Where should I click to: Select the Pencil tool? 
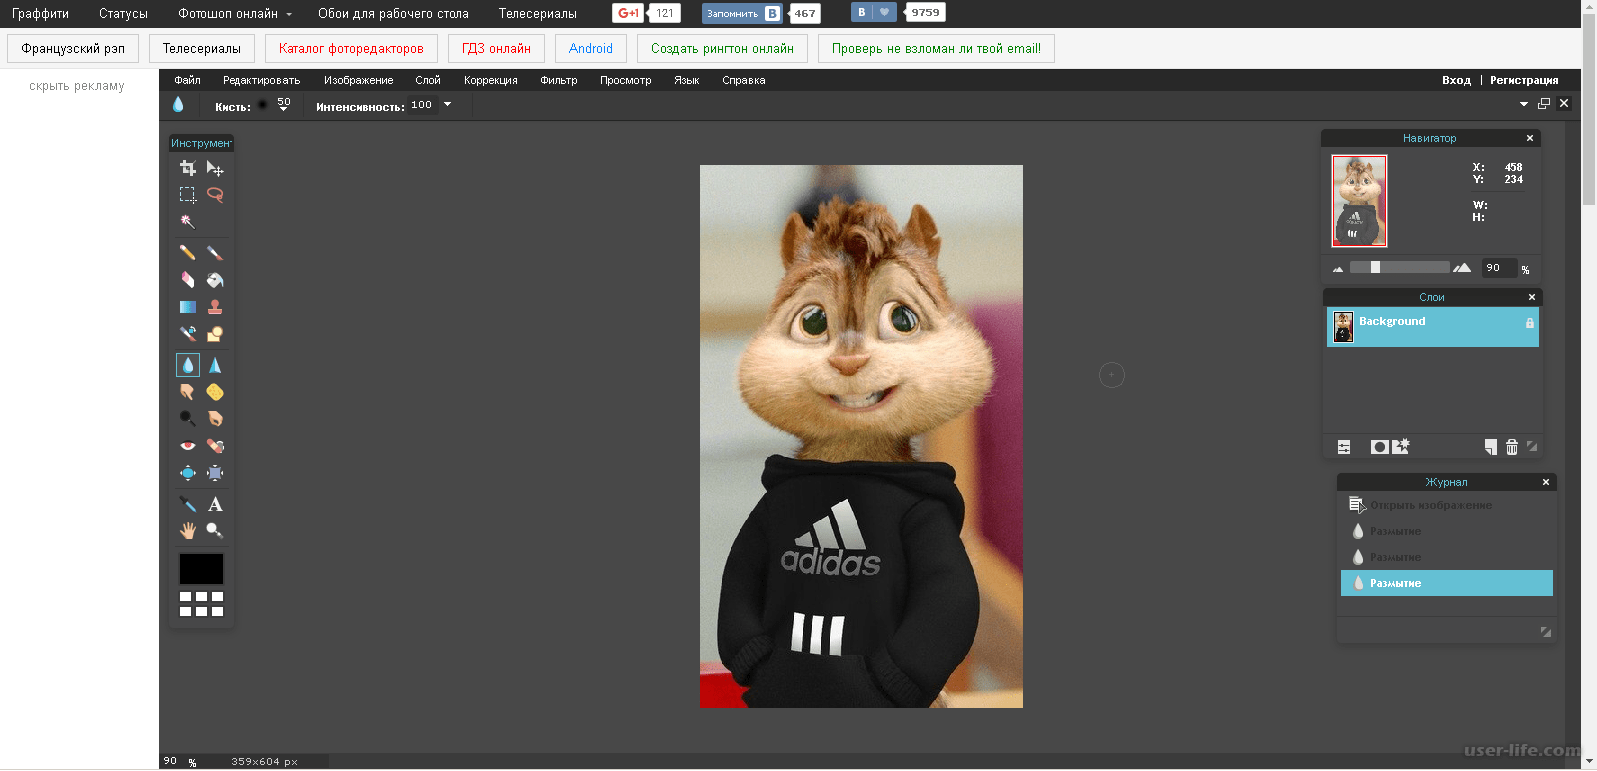pyautogui.click(x=188, y=253)
